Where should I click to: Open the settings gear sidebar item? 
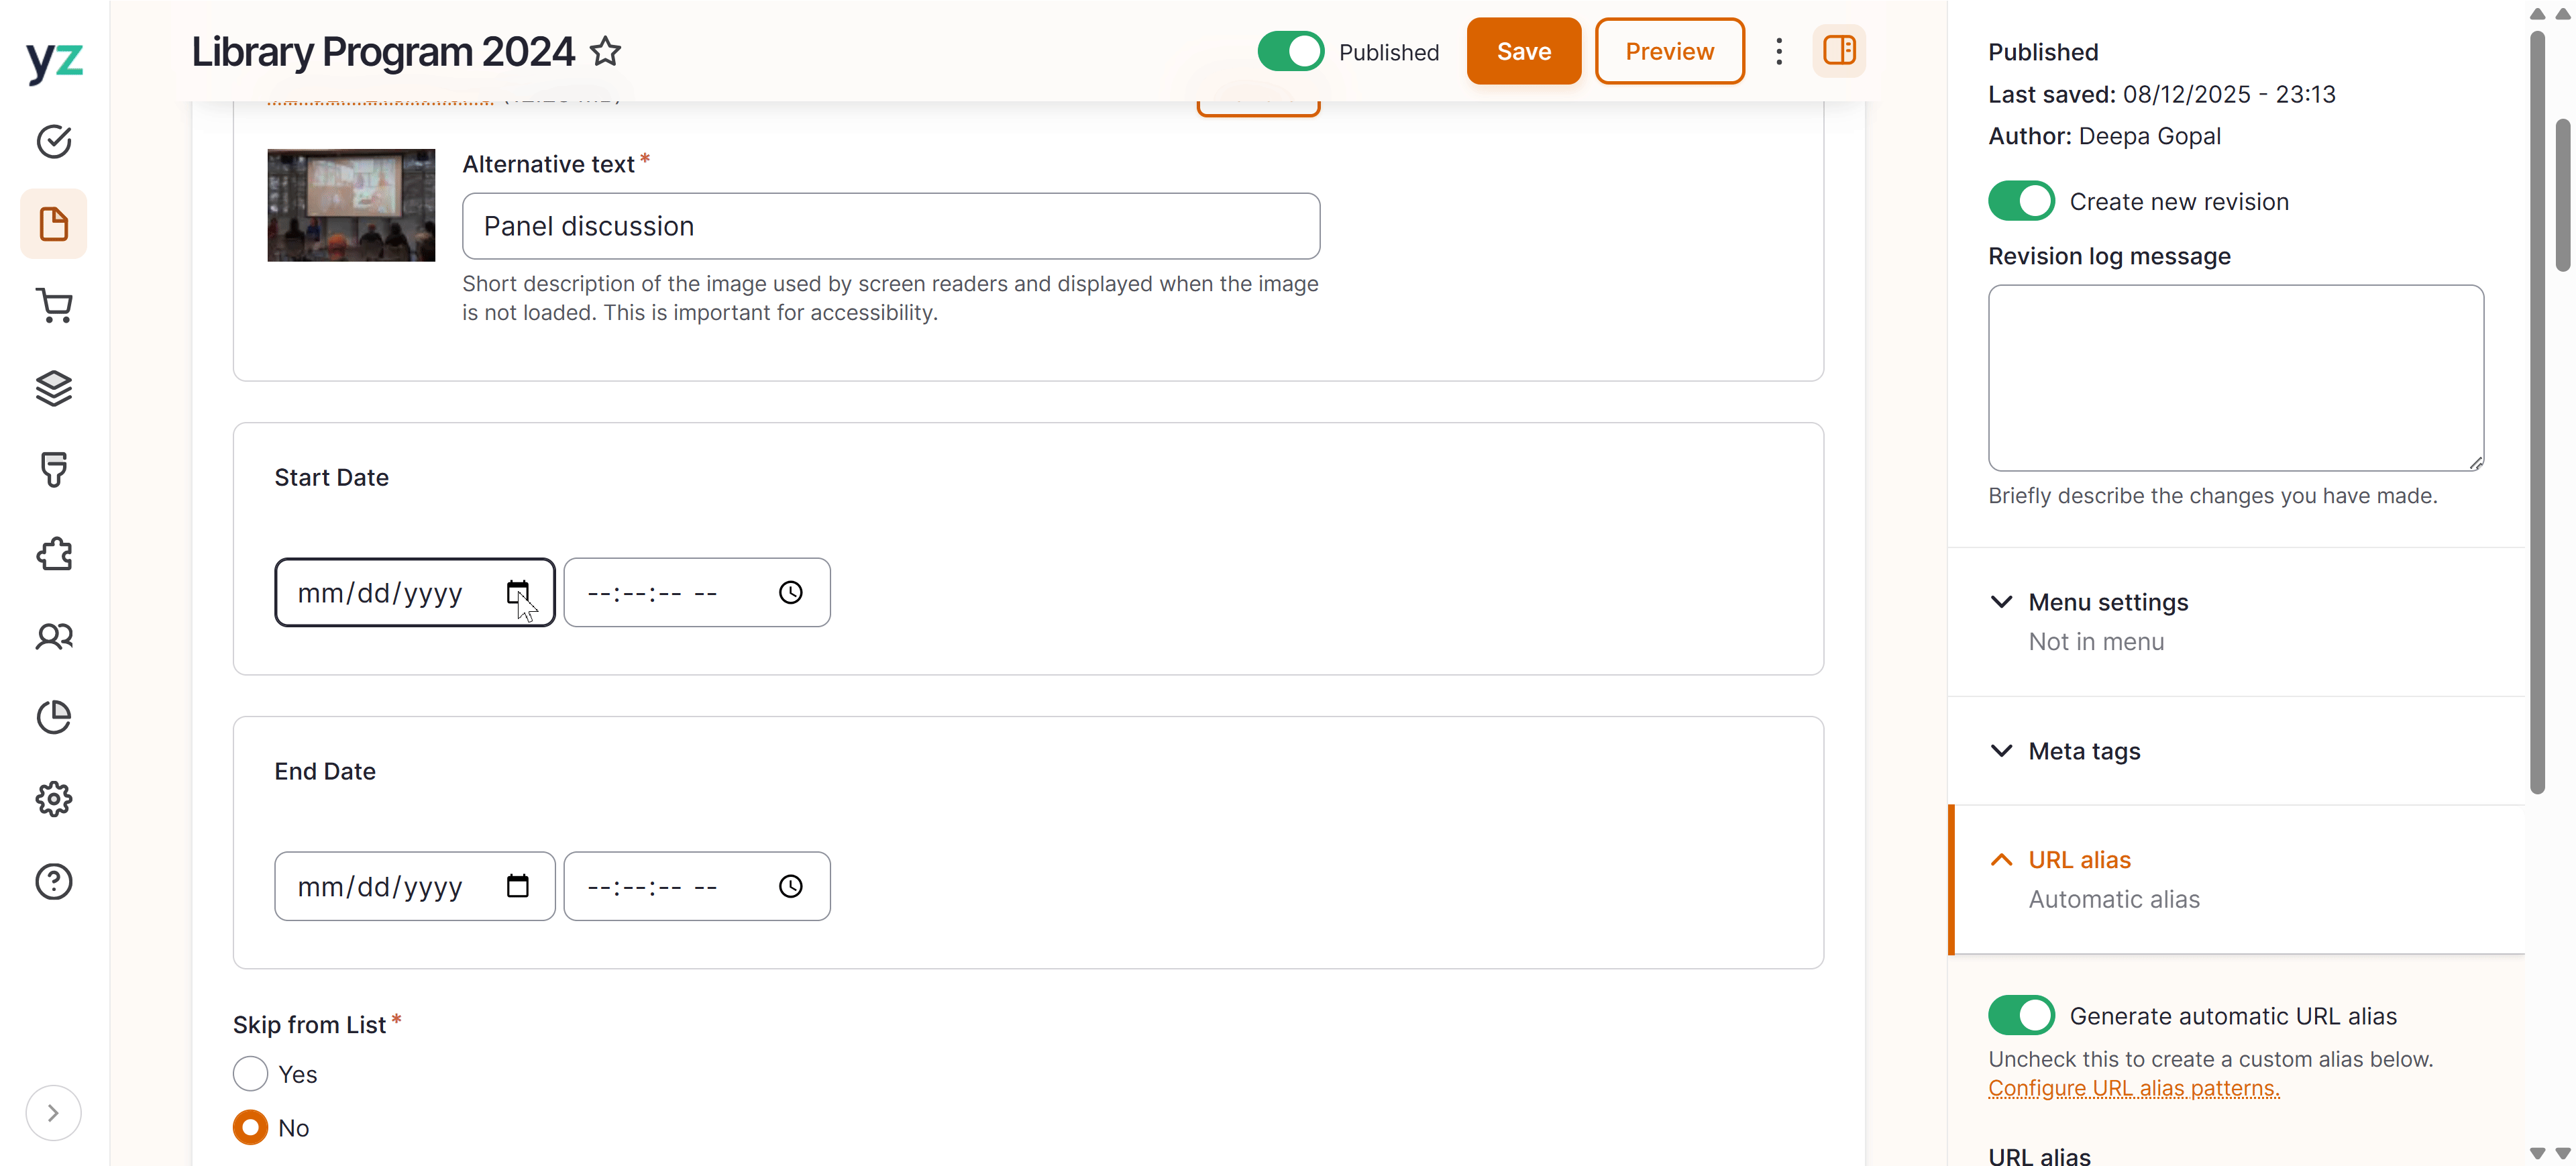(x=54, y=799)
